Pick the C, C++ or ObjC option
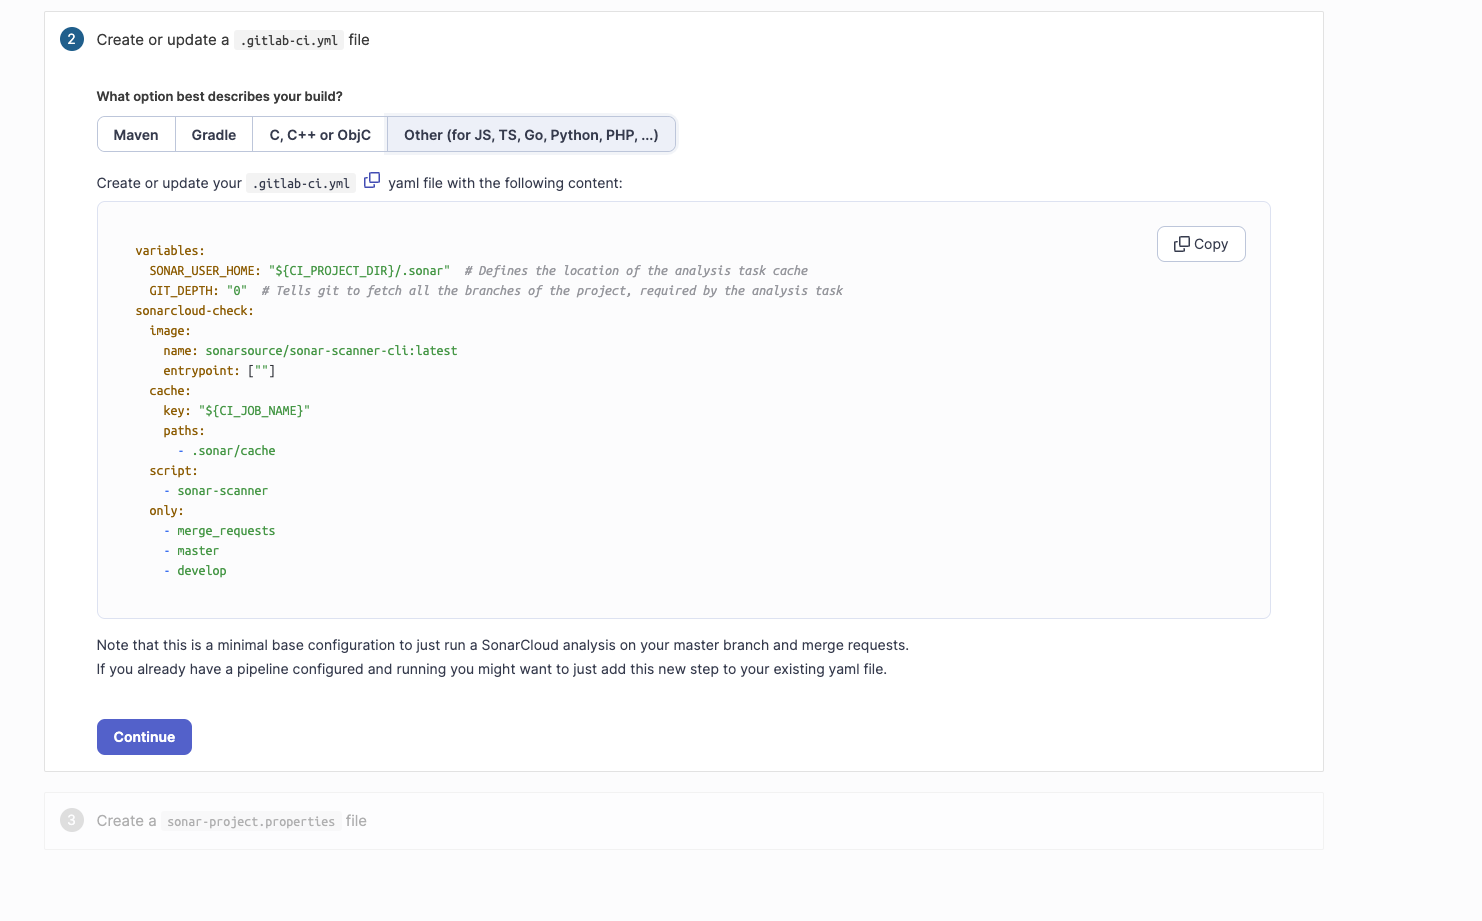1482x921 pixels. pyautogui.click(x=320, y=135)
